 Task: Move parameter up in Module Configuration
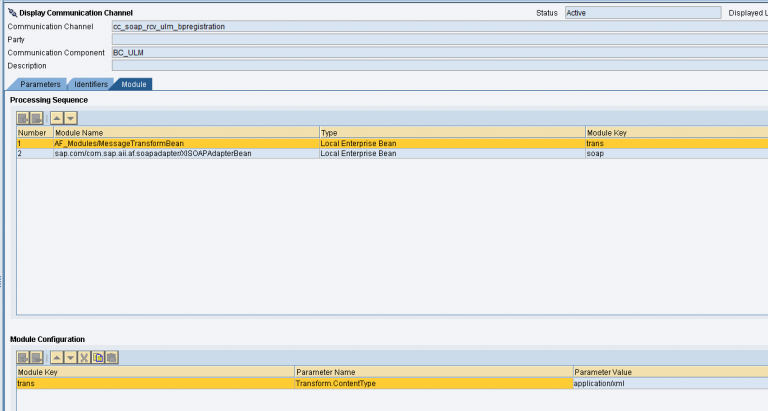coord(57,357)
